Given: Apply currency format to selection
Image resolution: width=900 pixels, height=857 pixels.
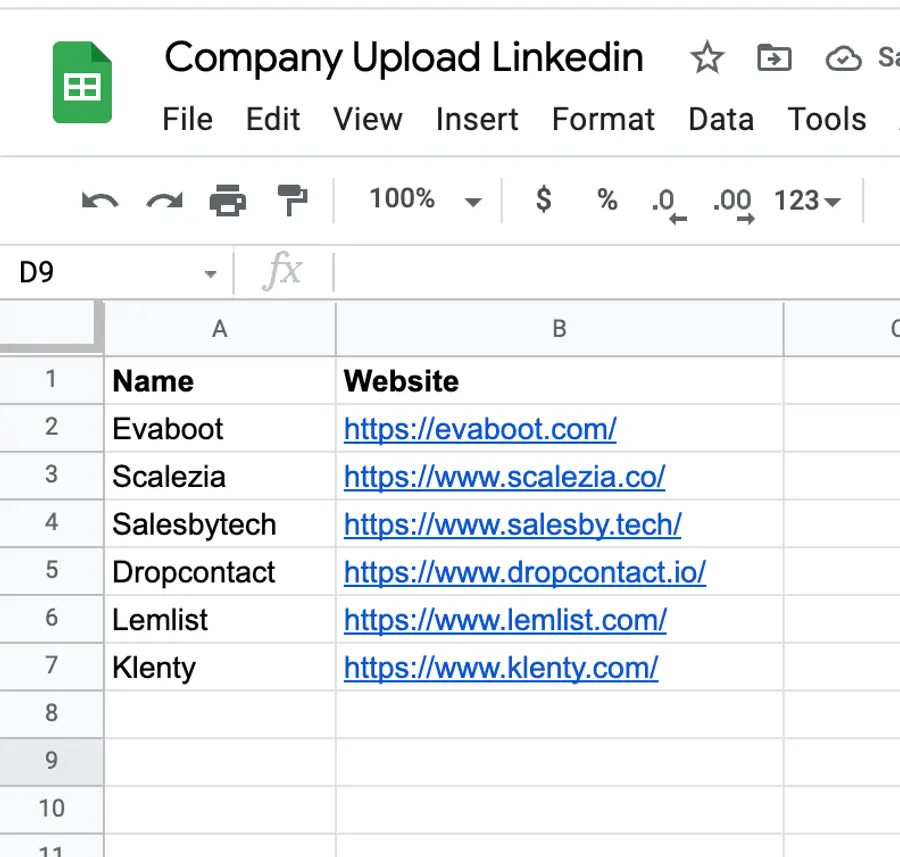Looking at the screenshot, I should coord(542,200).
